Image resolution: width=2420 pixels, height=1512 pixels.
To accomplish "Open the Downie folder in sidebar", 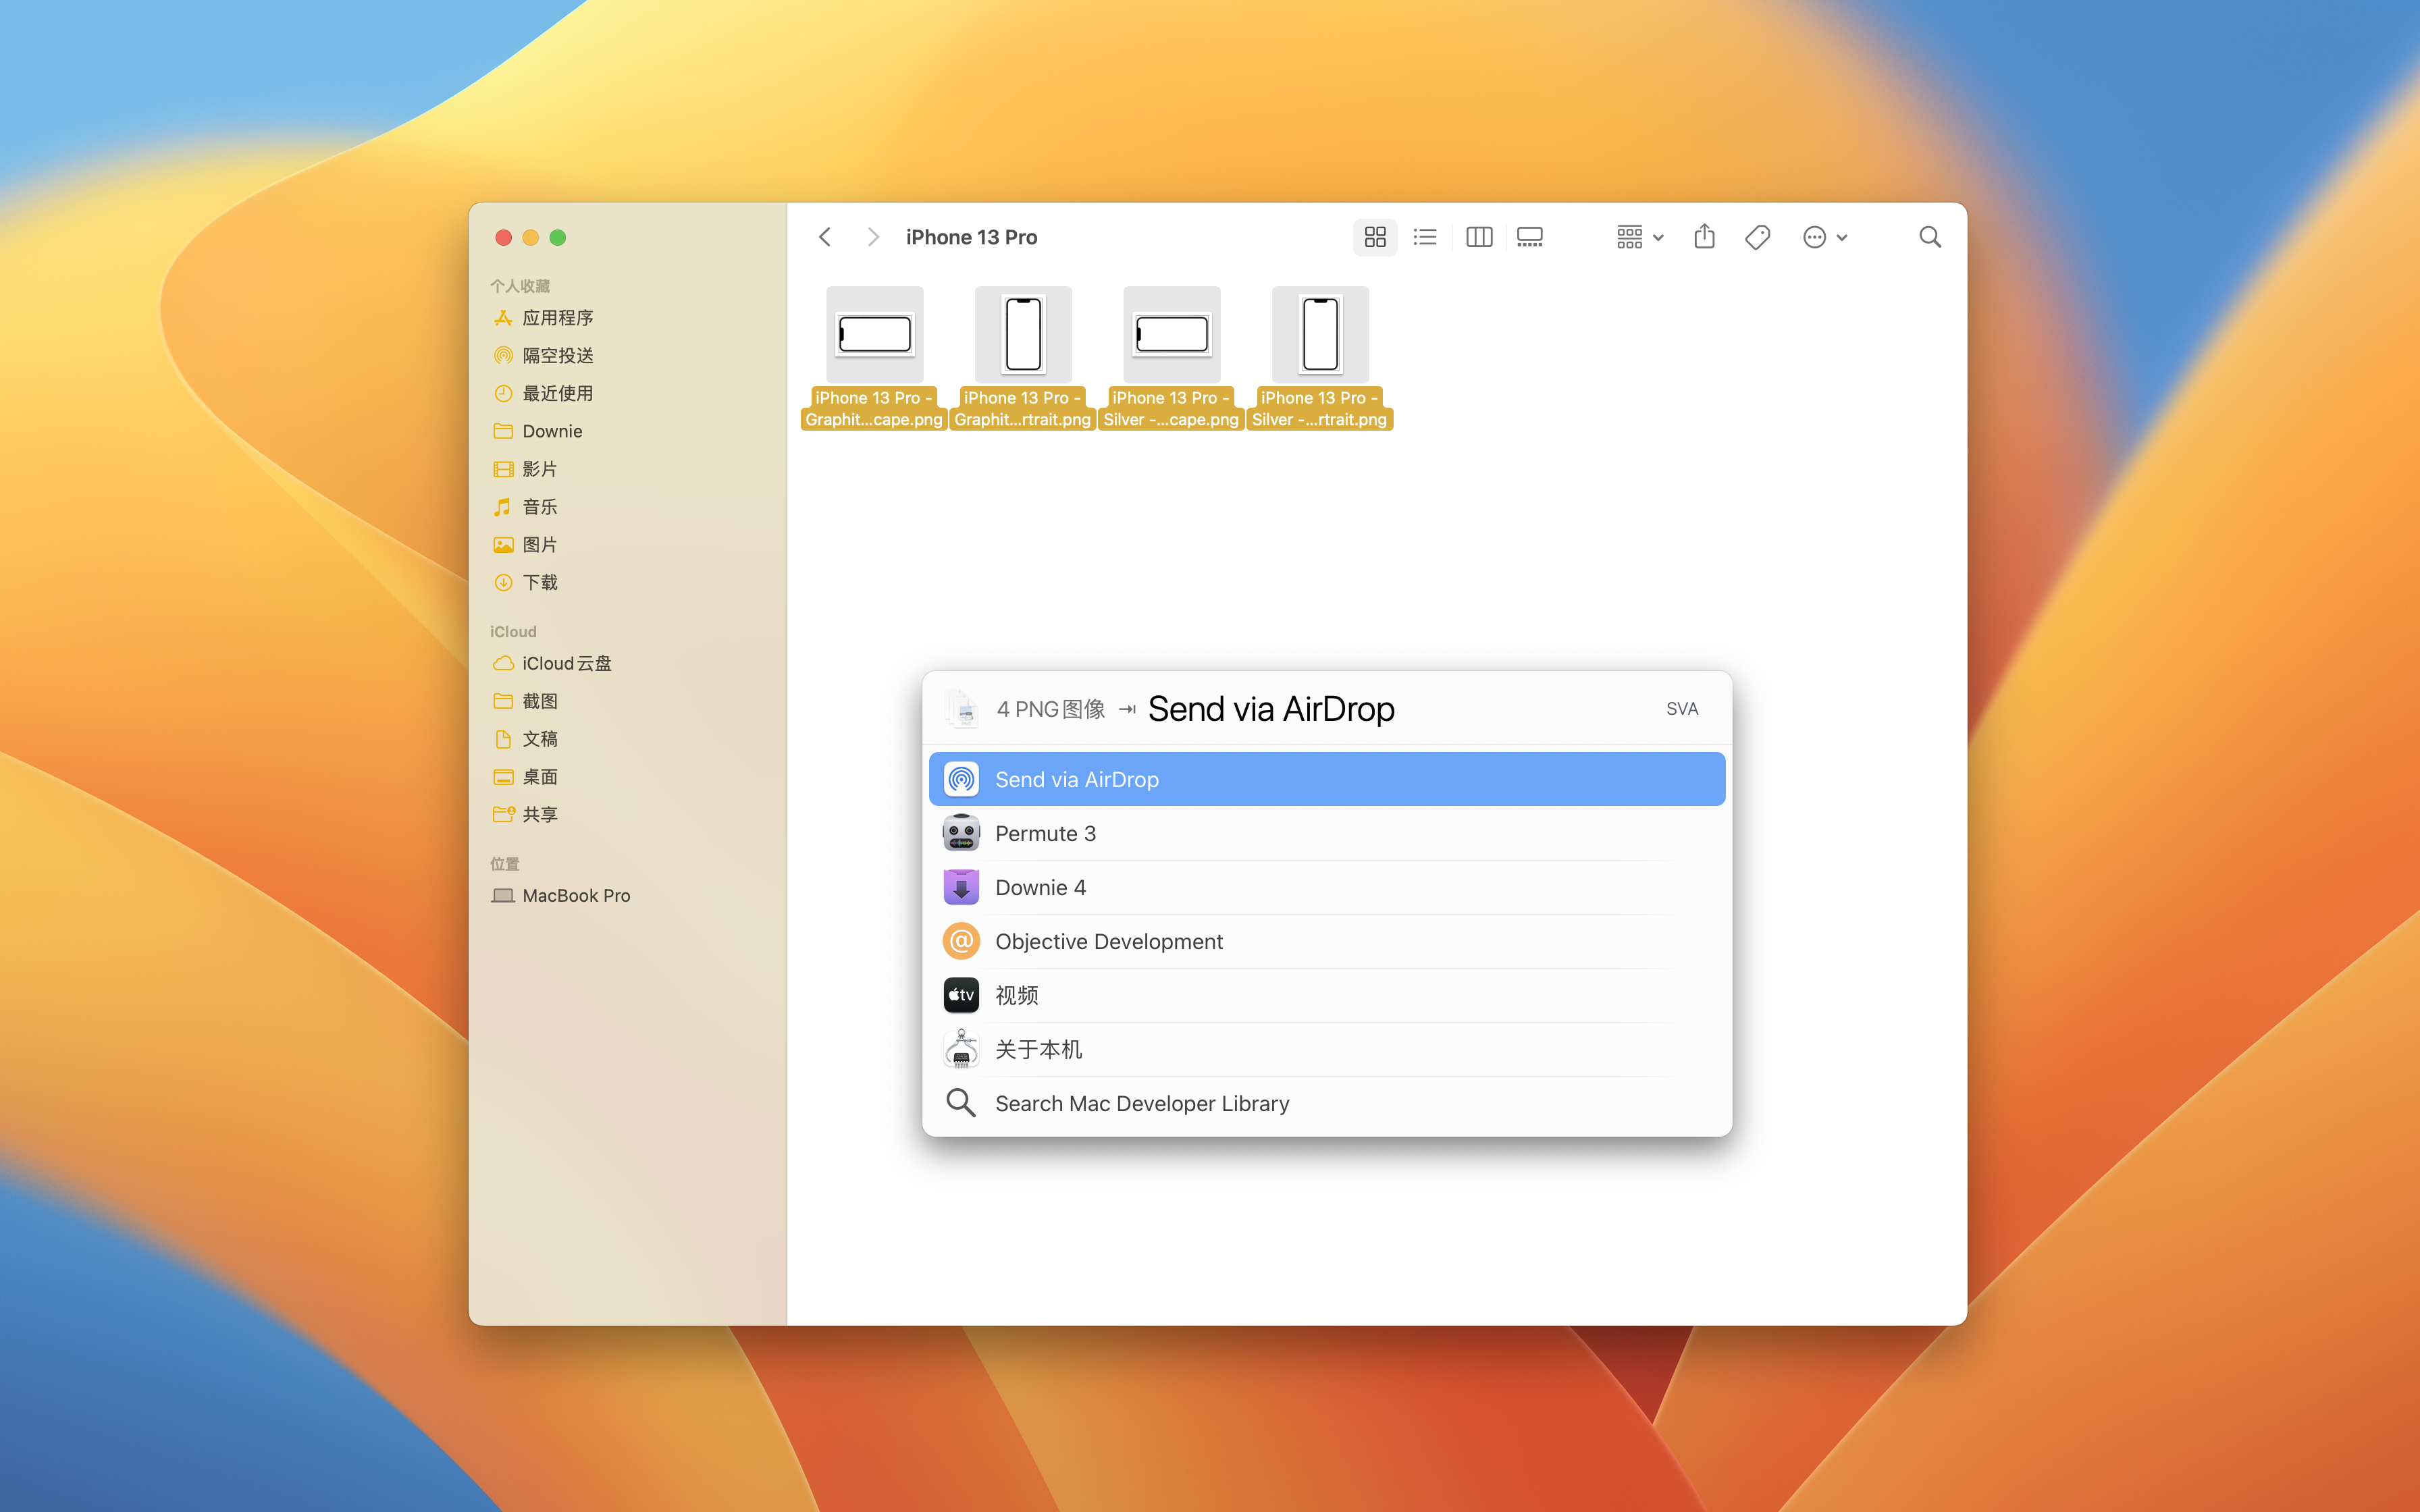I will pos(628,431).
